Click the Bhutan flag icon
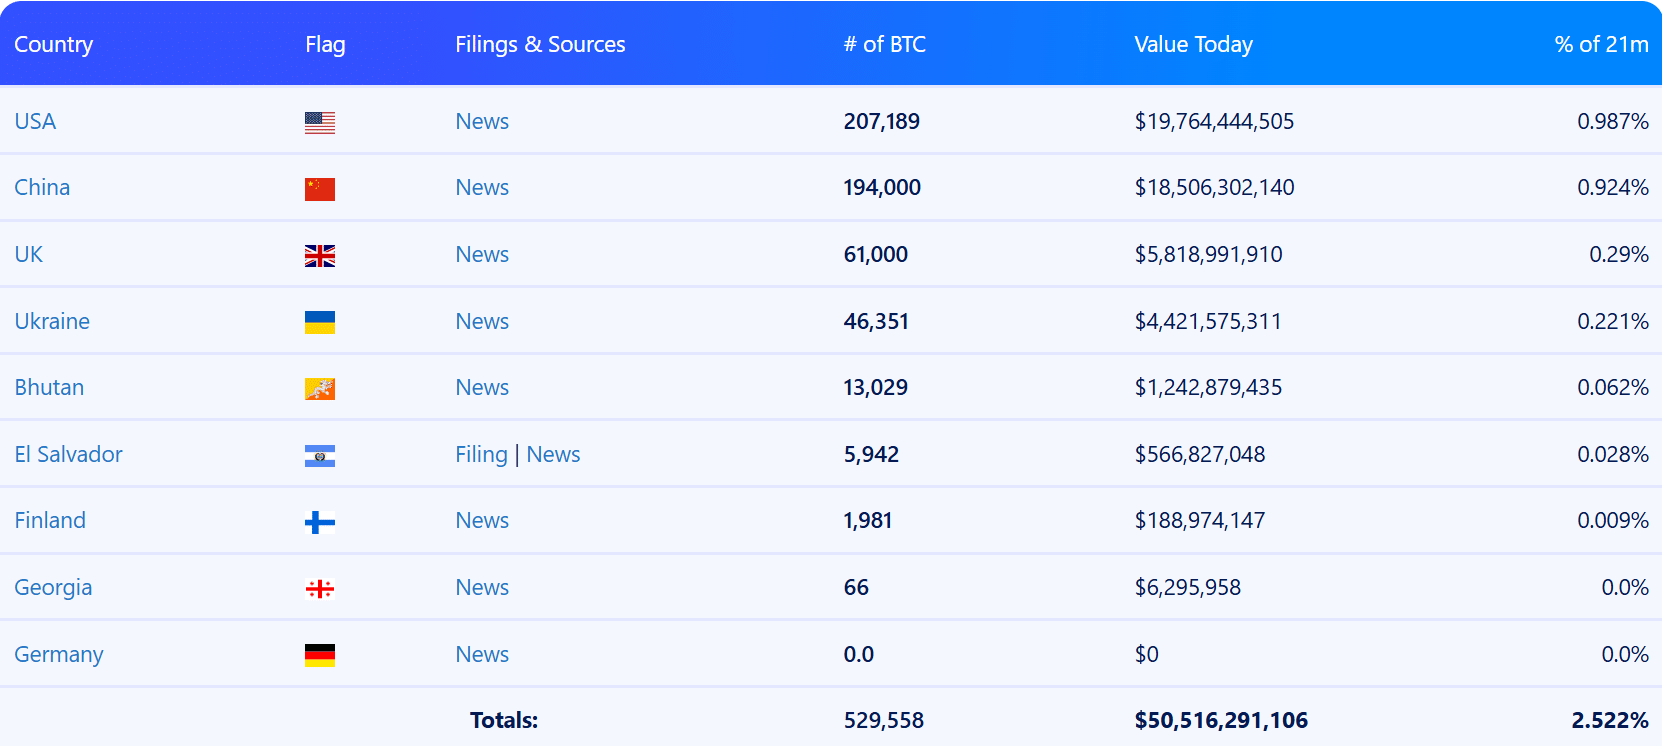1662x746 pixels. tap(319, 389)
